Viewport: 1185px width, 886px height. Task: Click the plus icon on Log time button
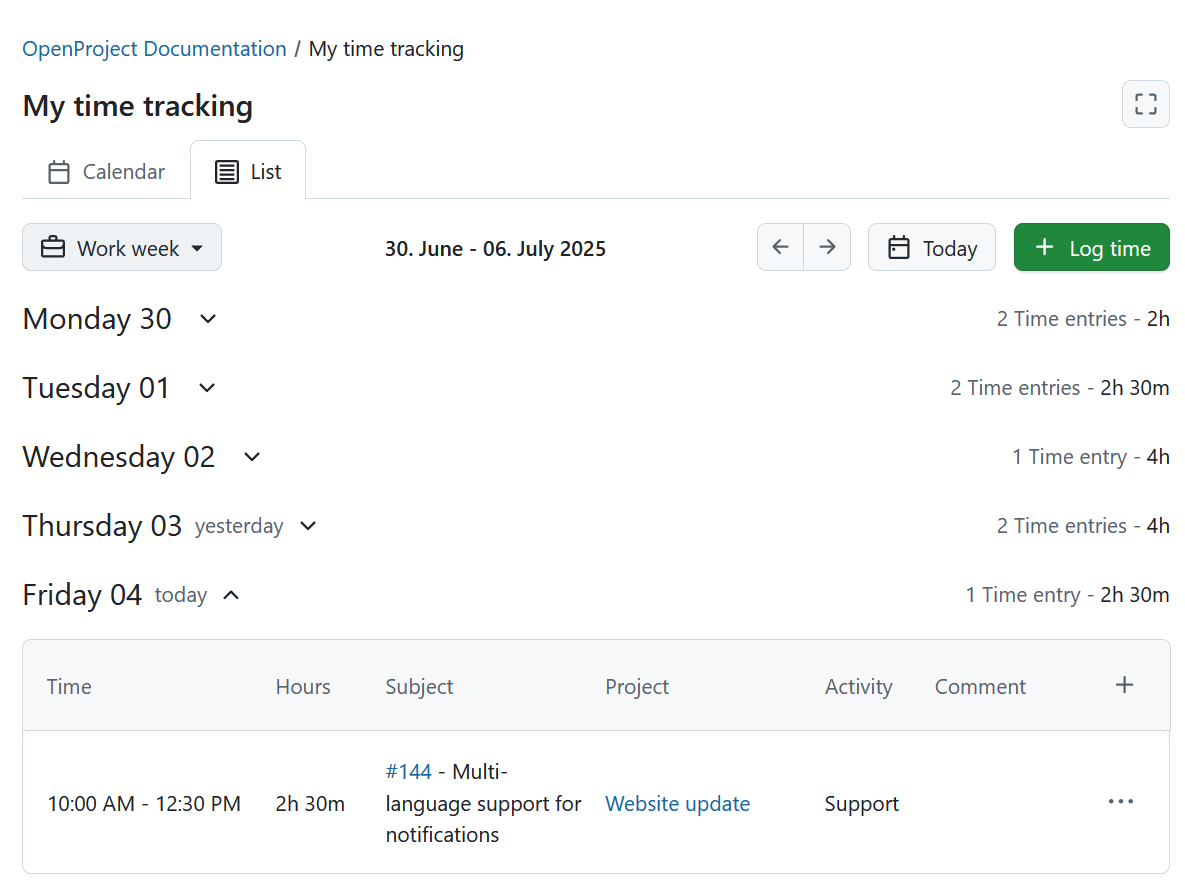point(1046,247)
